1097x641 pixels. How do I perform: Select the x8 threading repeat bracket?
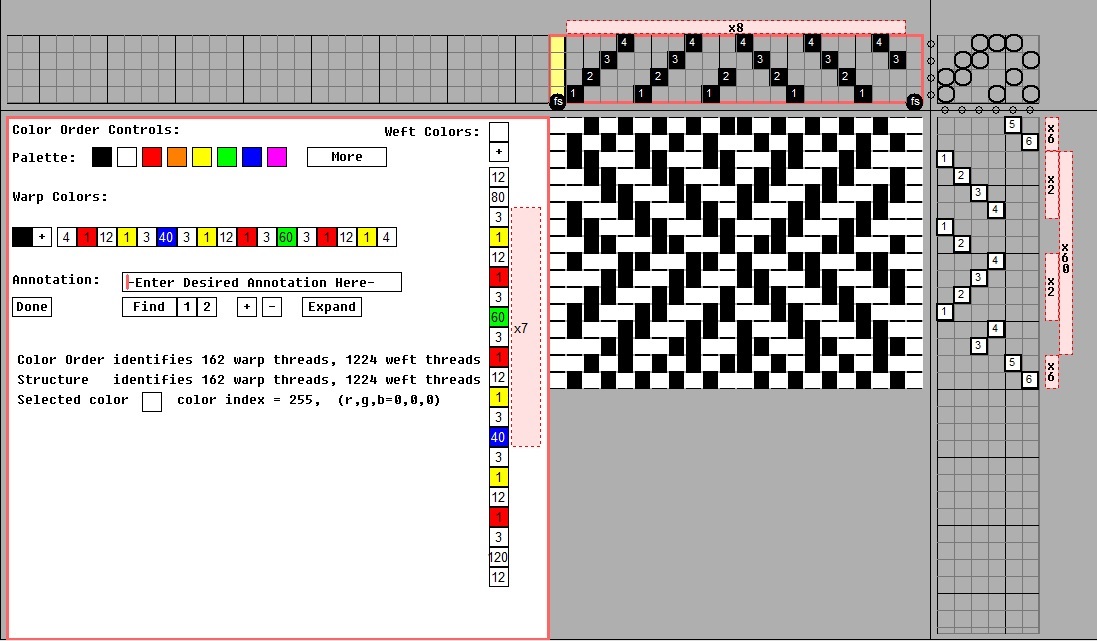(x=735, y=27)
